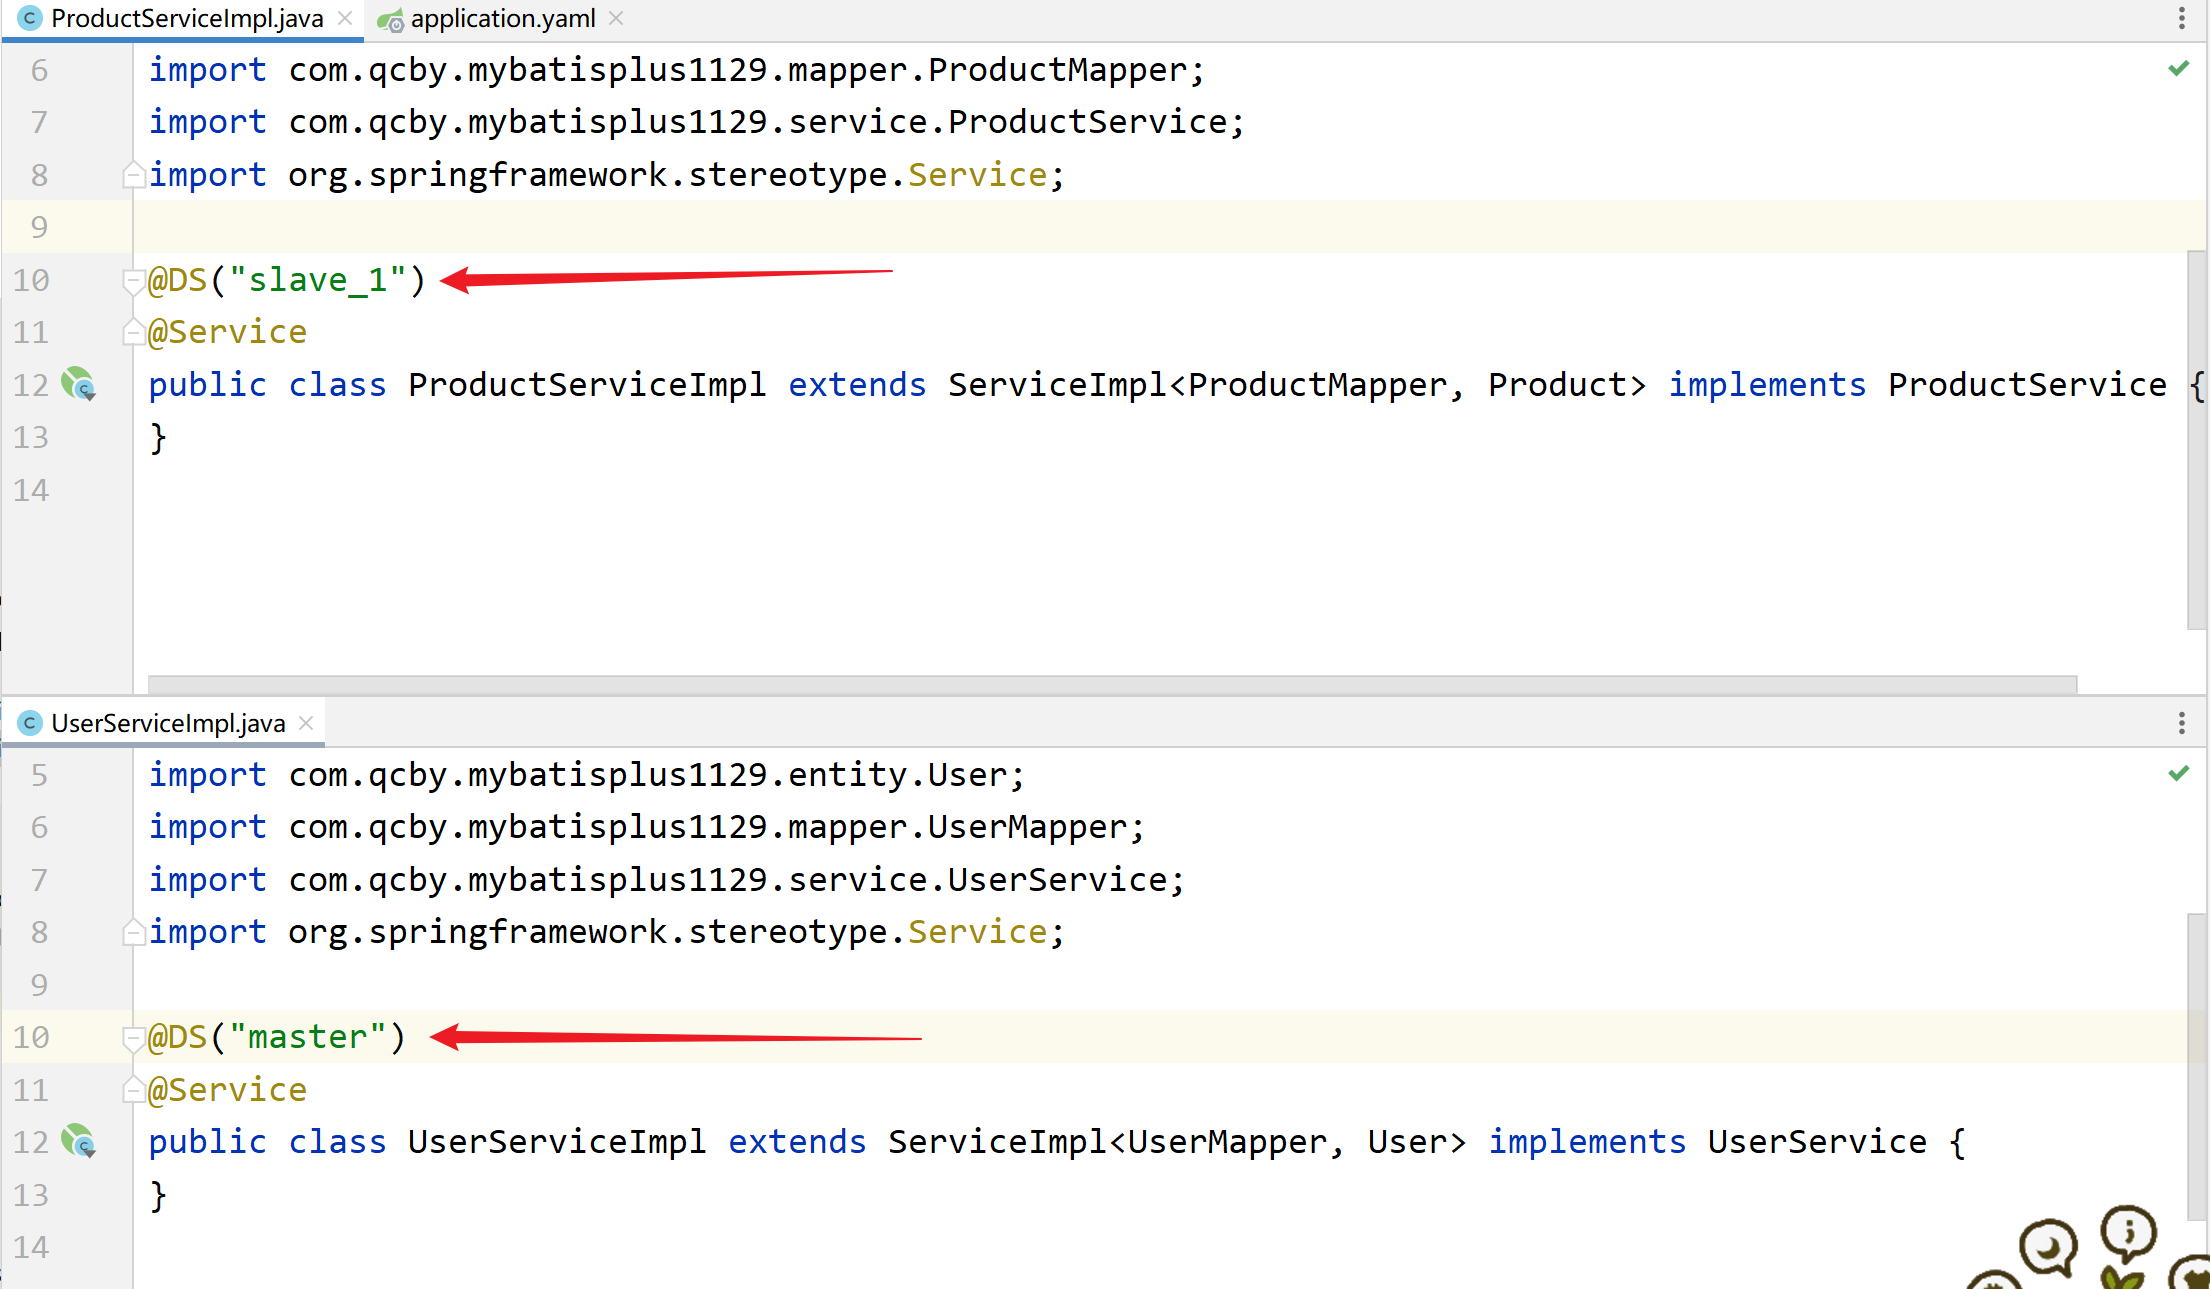Click the UserService interface name after implements
Screen dimensions: 2210x1289
[x=1816, y=1142]
